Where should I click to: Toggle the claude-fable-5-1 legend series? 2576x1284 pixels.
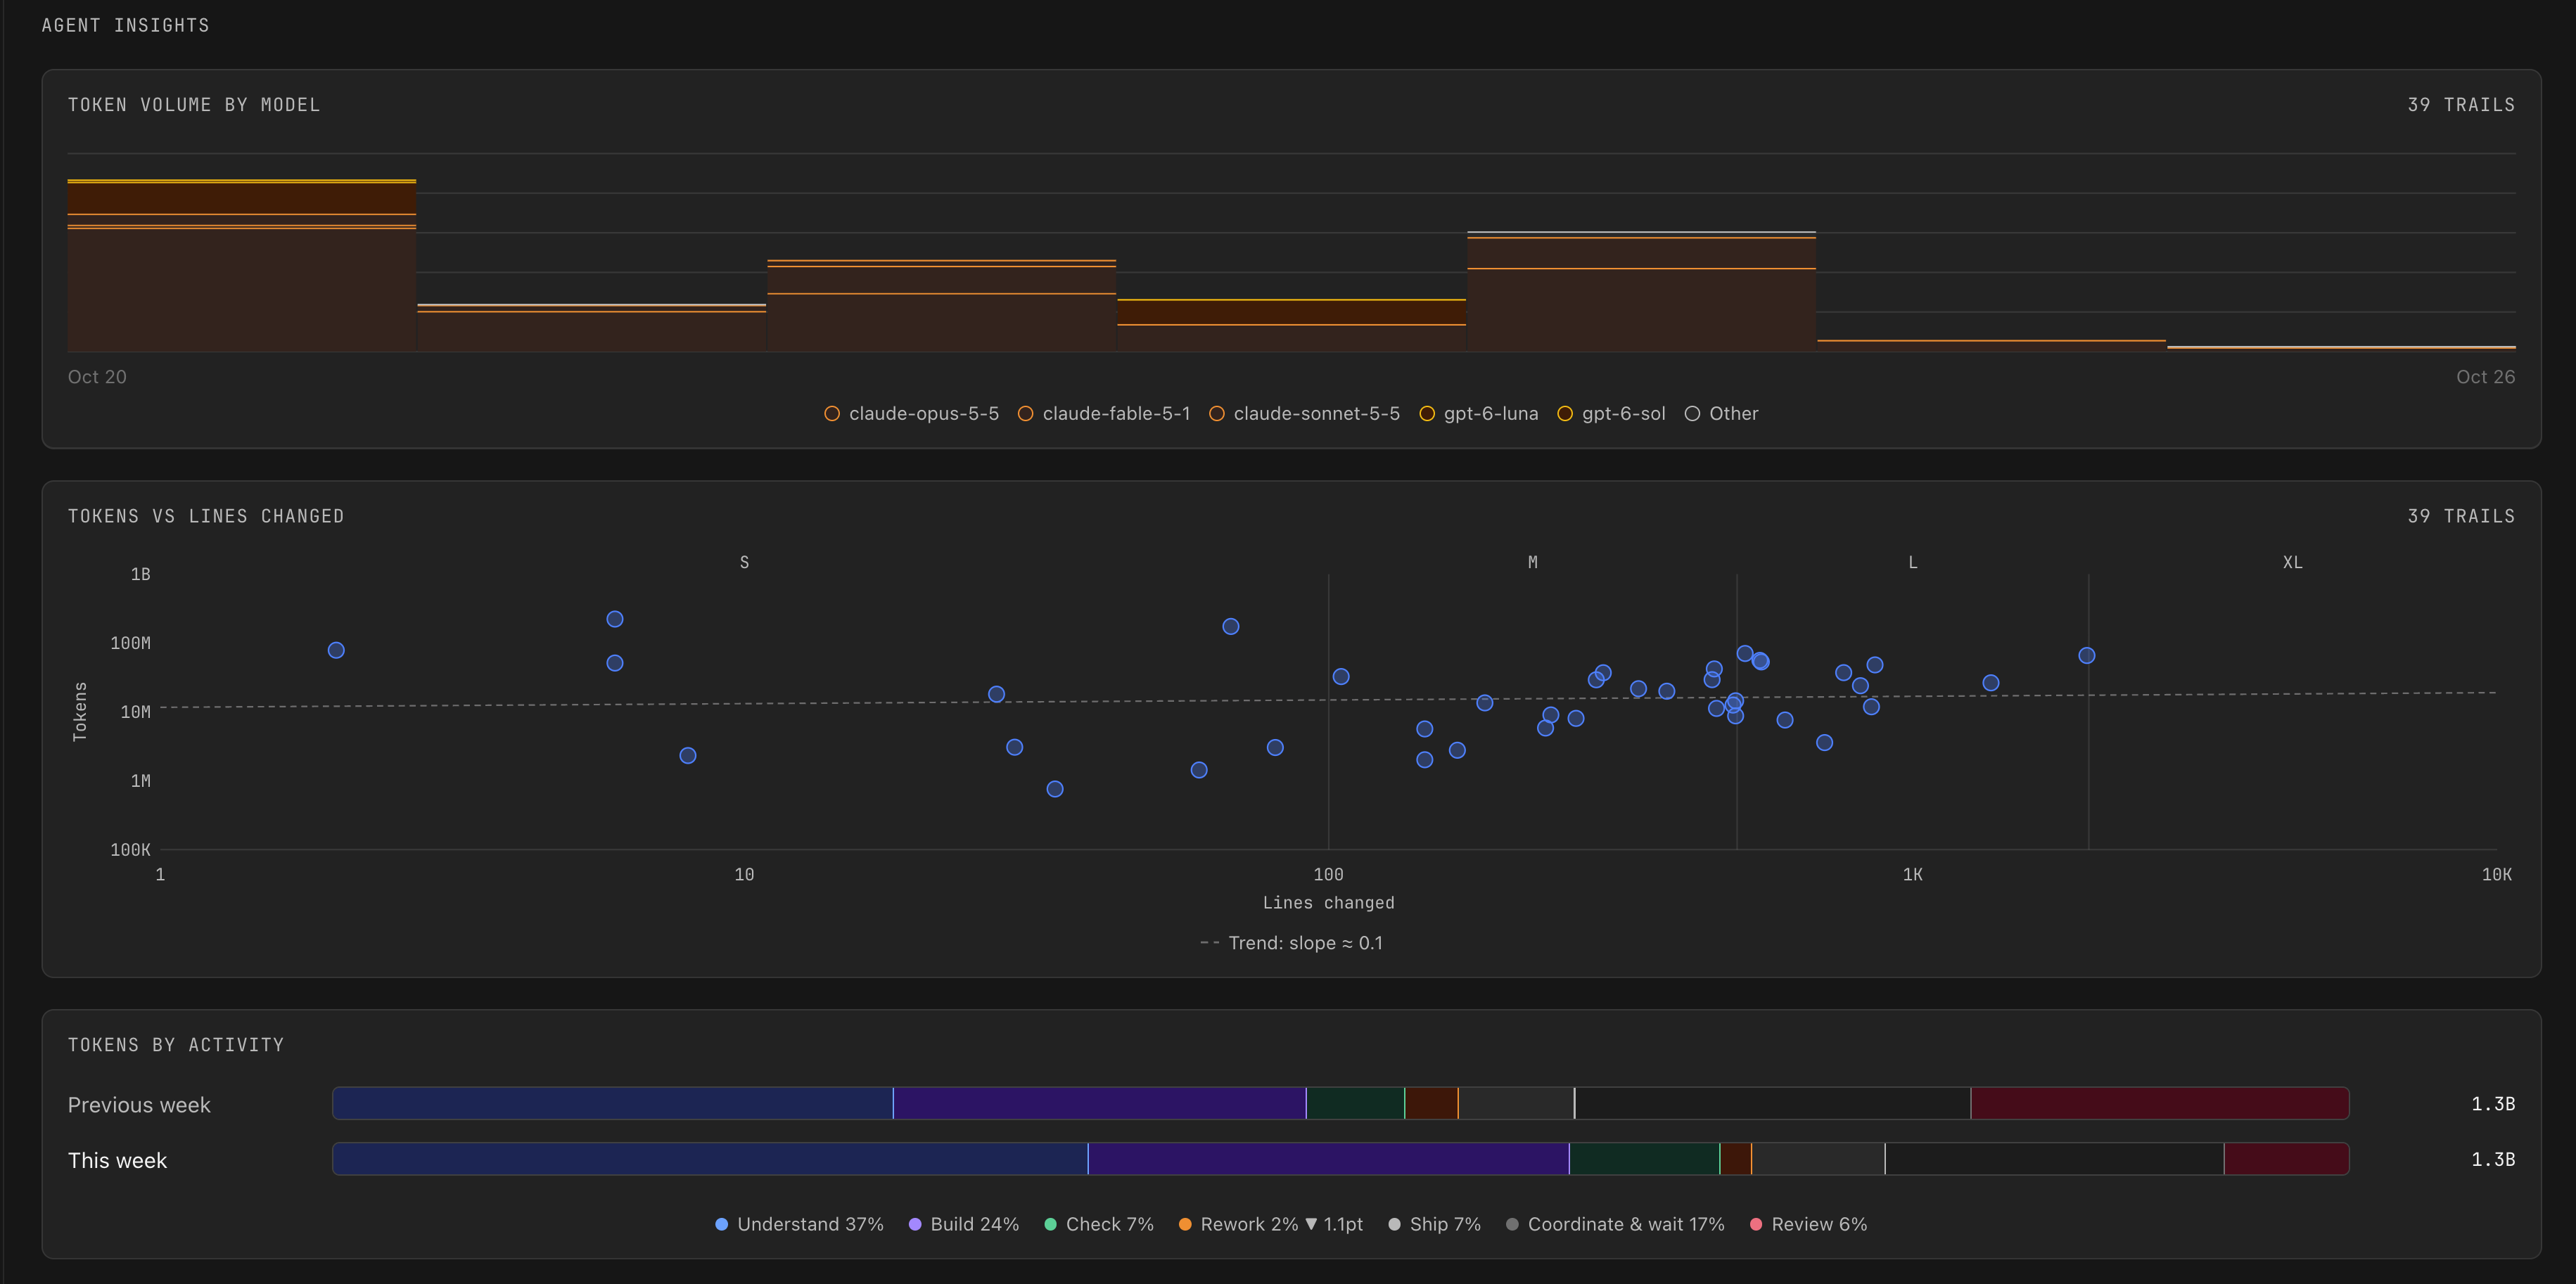(x=1104, y=413)
